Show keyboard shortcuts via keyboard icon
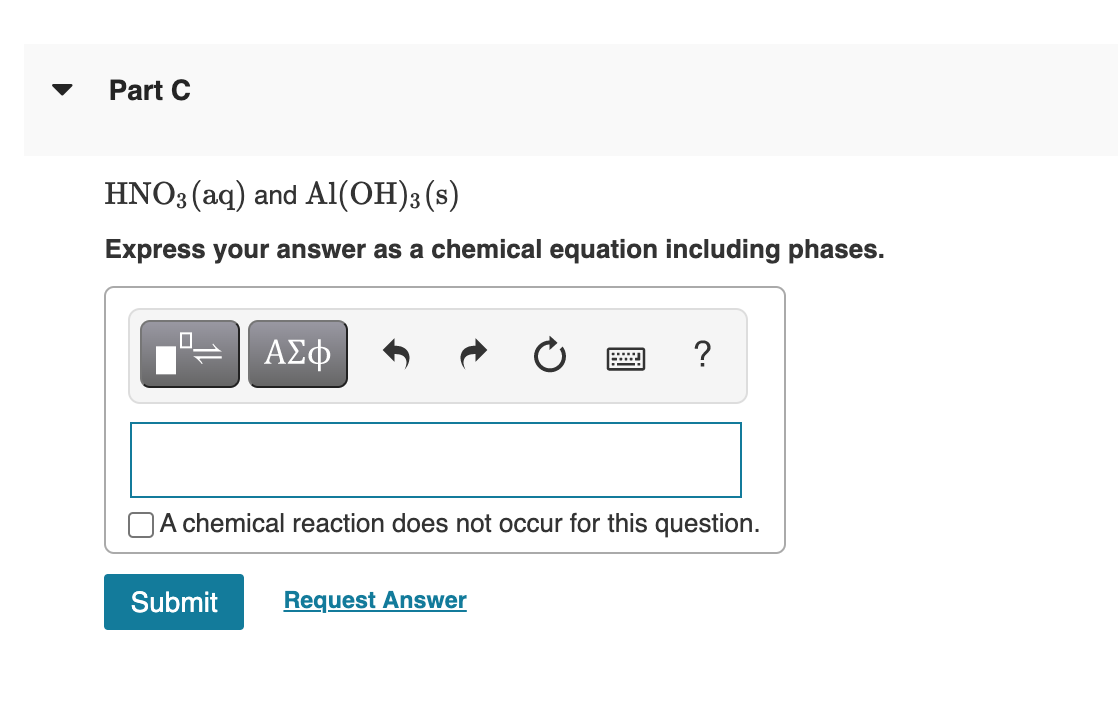Image resolution: width=1118 pixels, height=714 pixels. pos(627,356)
